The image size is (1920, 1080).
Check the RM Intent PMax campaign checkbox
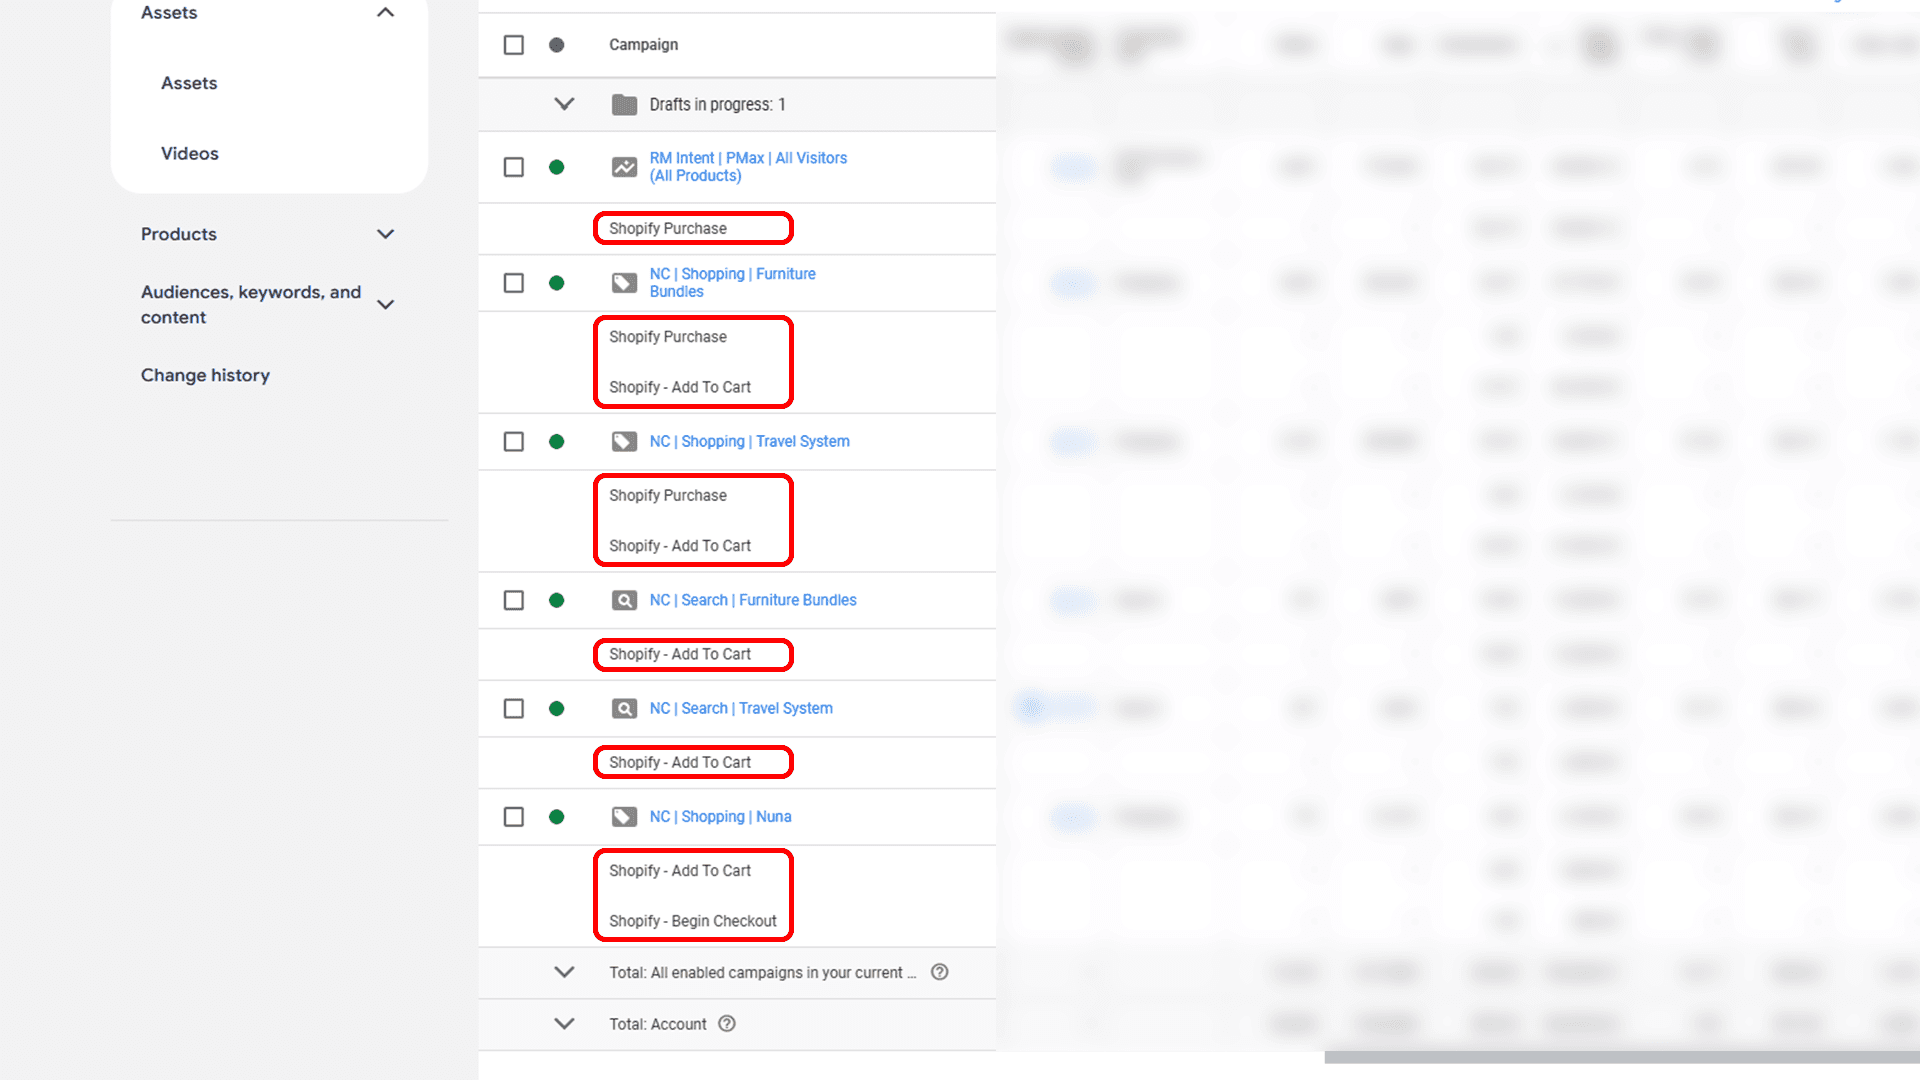[x=514, y=167]
